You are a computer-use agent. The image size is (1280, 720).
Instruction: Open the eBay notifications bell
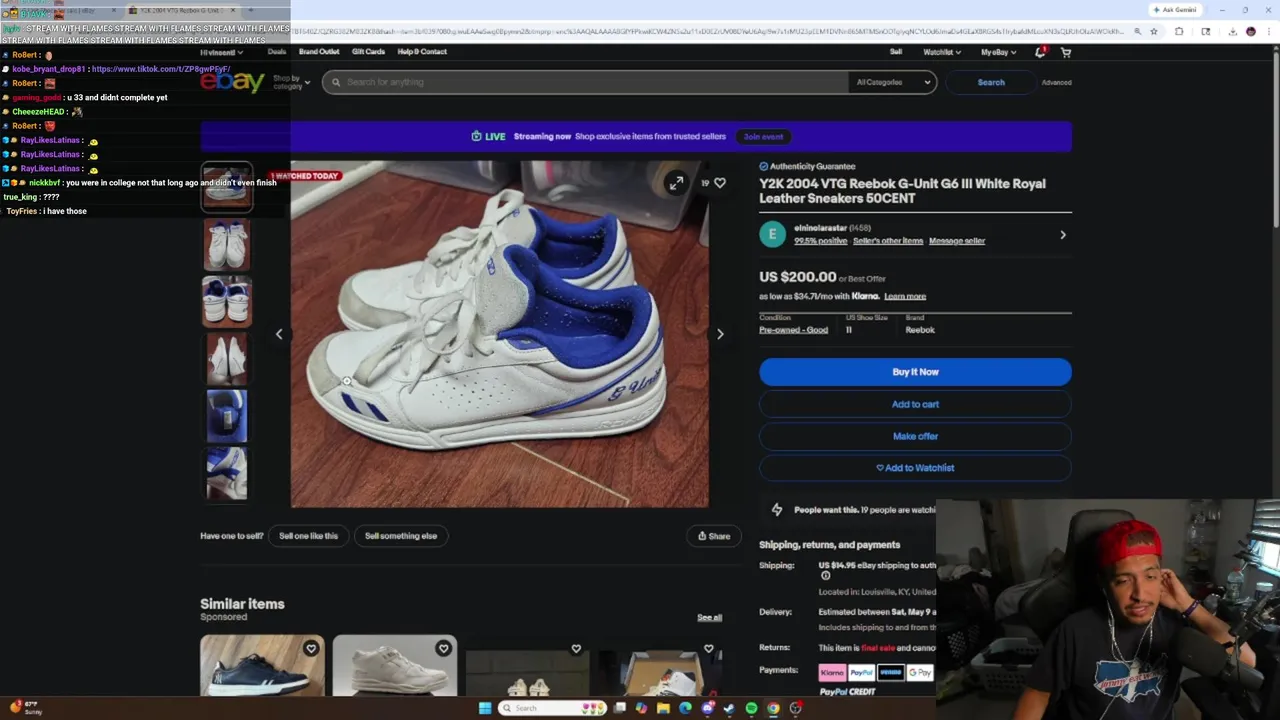pos(1040,52)
